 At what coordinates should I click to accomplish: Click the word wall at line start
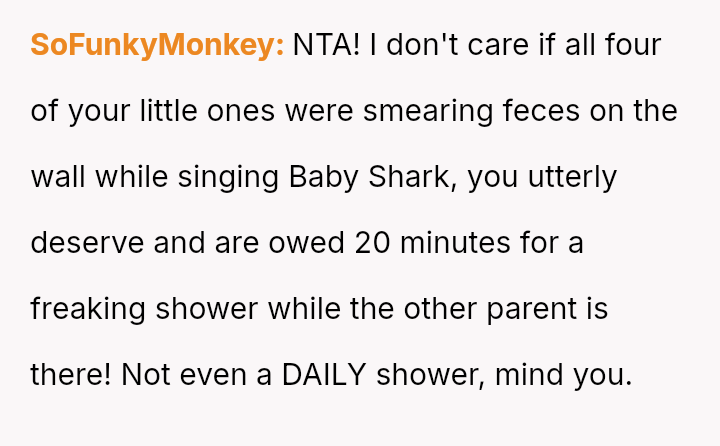[x=58, y=177]
